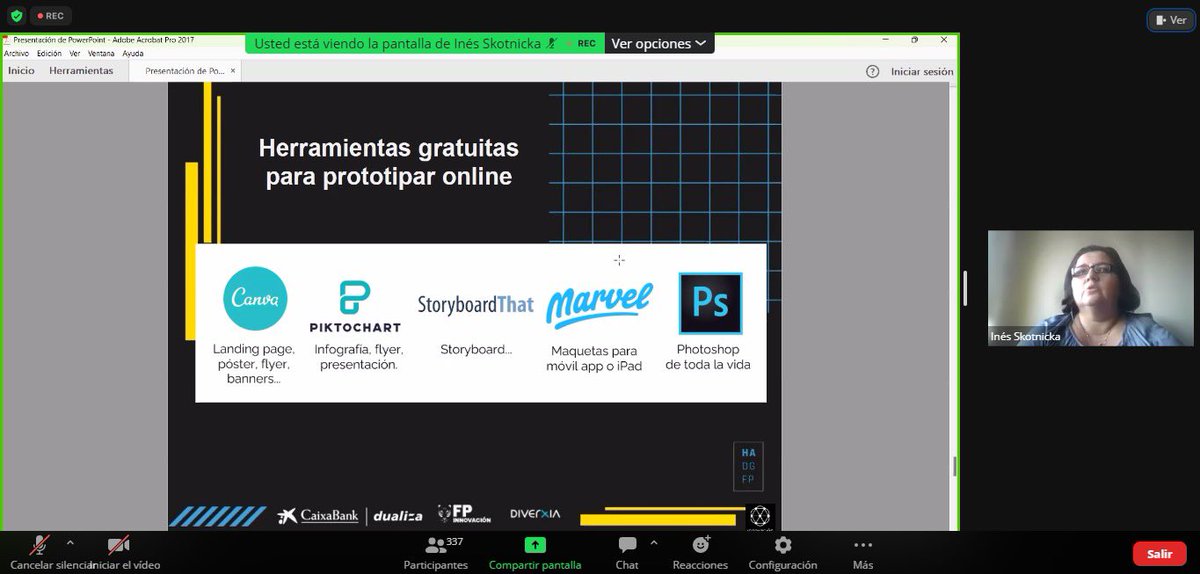The height and width of the screenshot is (574, 1200).
Task: Leave meeting with the Salir button
Action: click(x=1160, y=553)
